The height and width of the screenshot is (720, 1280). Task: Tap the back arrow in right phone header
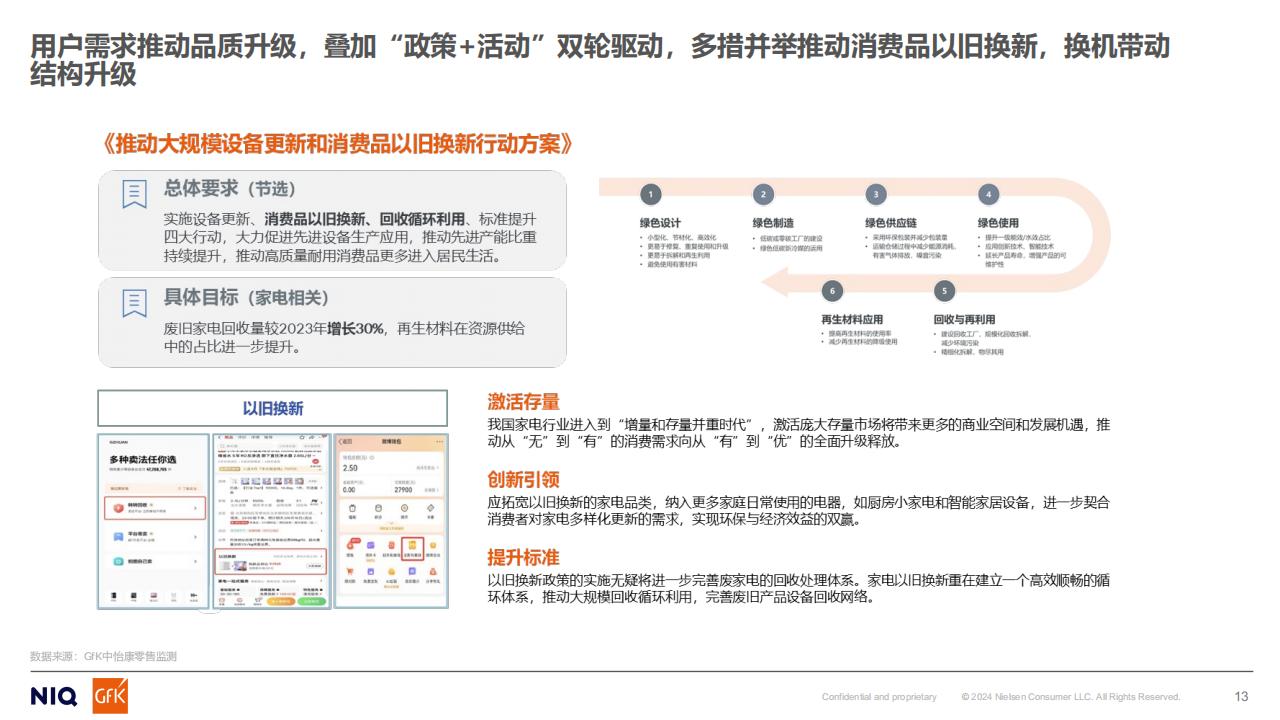click(340, 442)
